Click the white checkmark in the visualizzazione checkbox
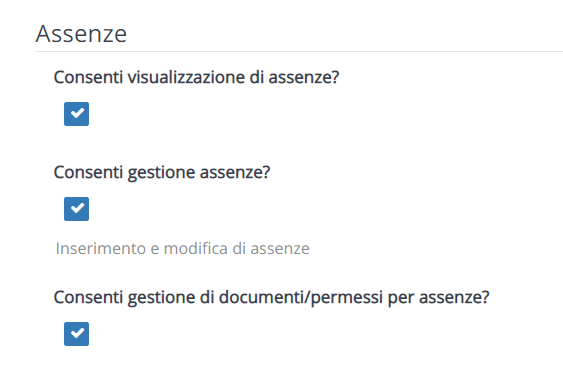The width and height of the screenshot is (563, 388). pyautogui.click(x=77, y=113)
